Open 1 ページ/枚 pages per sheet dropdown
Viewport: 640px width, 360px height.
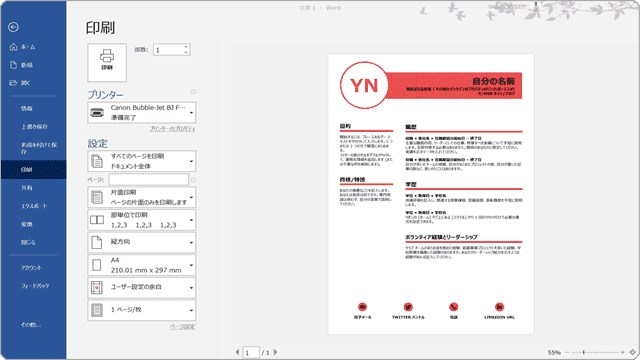(x=142, y=310)
